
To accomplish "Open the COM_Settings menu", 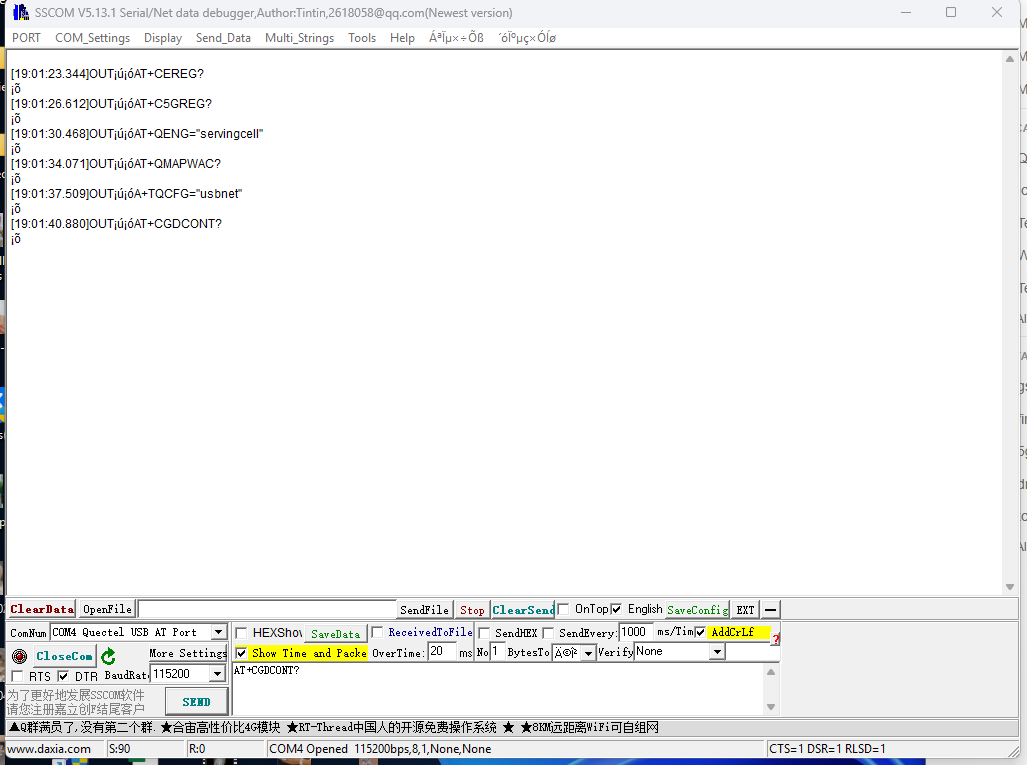I will [92, 38].
